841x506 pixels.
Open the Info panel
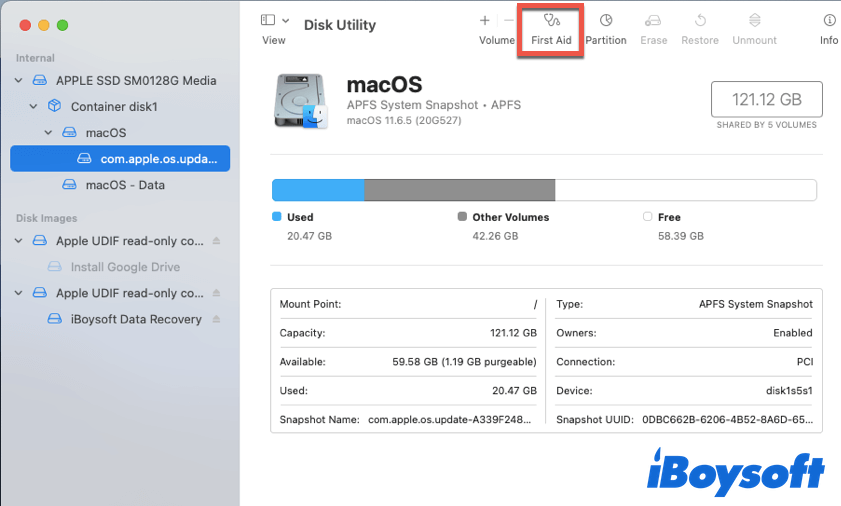pos(828,21)
